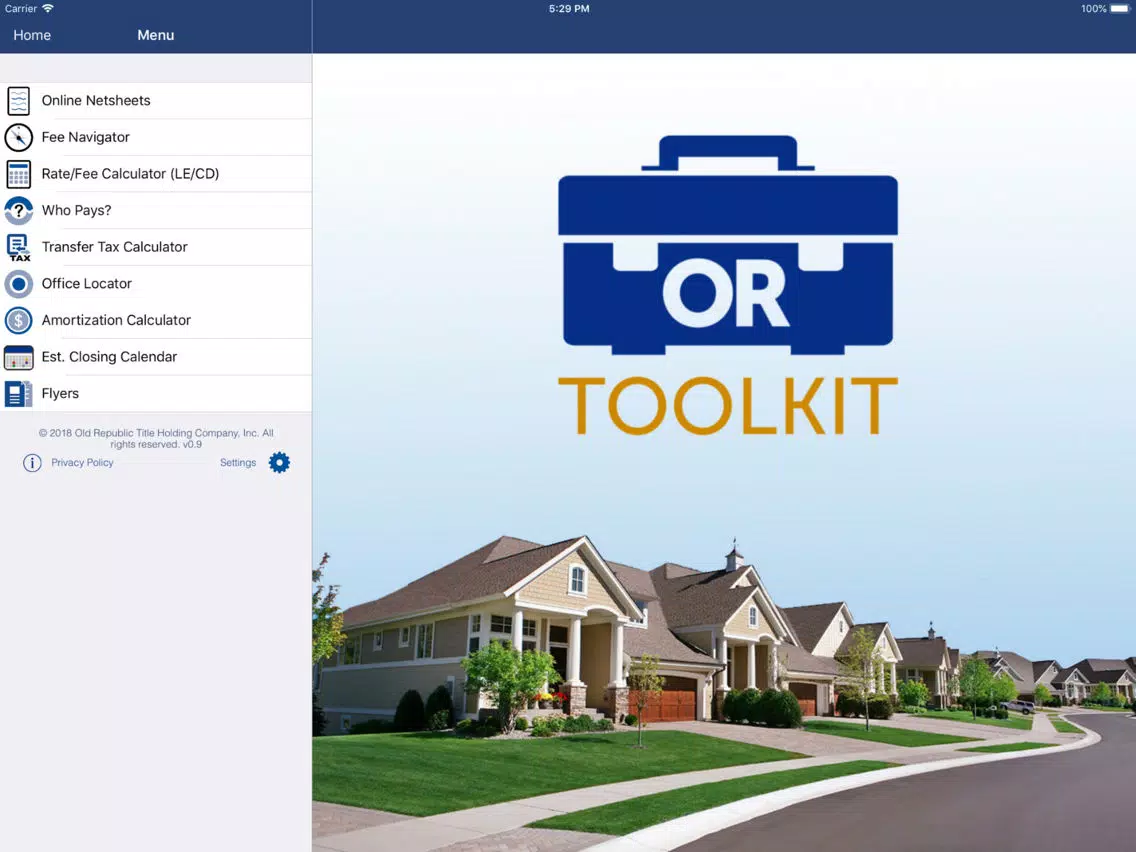Open the Online Netsheets document icon
The width and height of the screenshot is (1136, 852).
(18, 101)
